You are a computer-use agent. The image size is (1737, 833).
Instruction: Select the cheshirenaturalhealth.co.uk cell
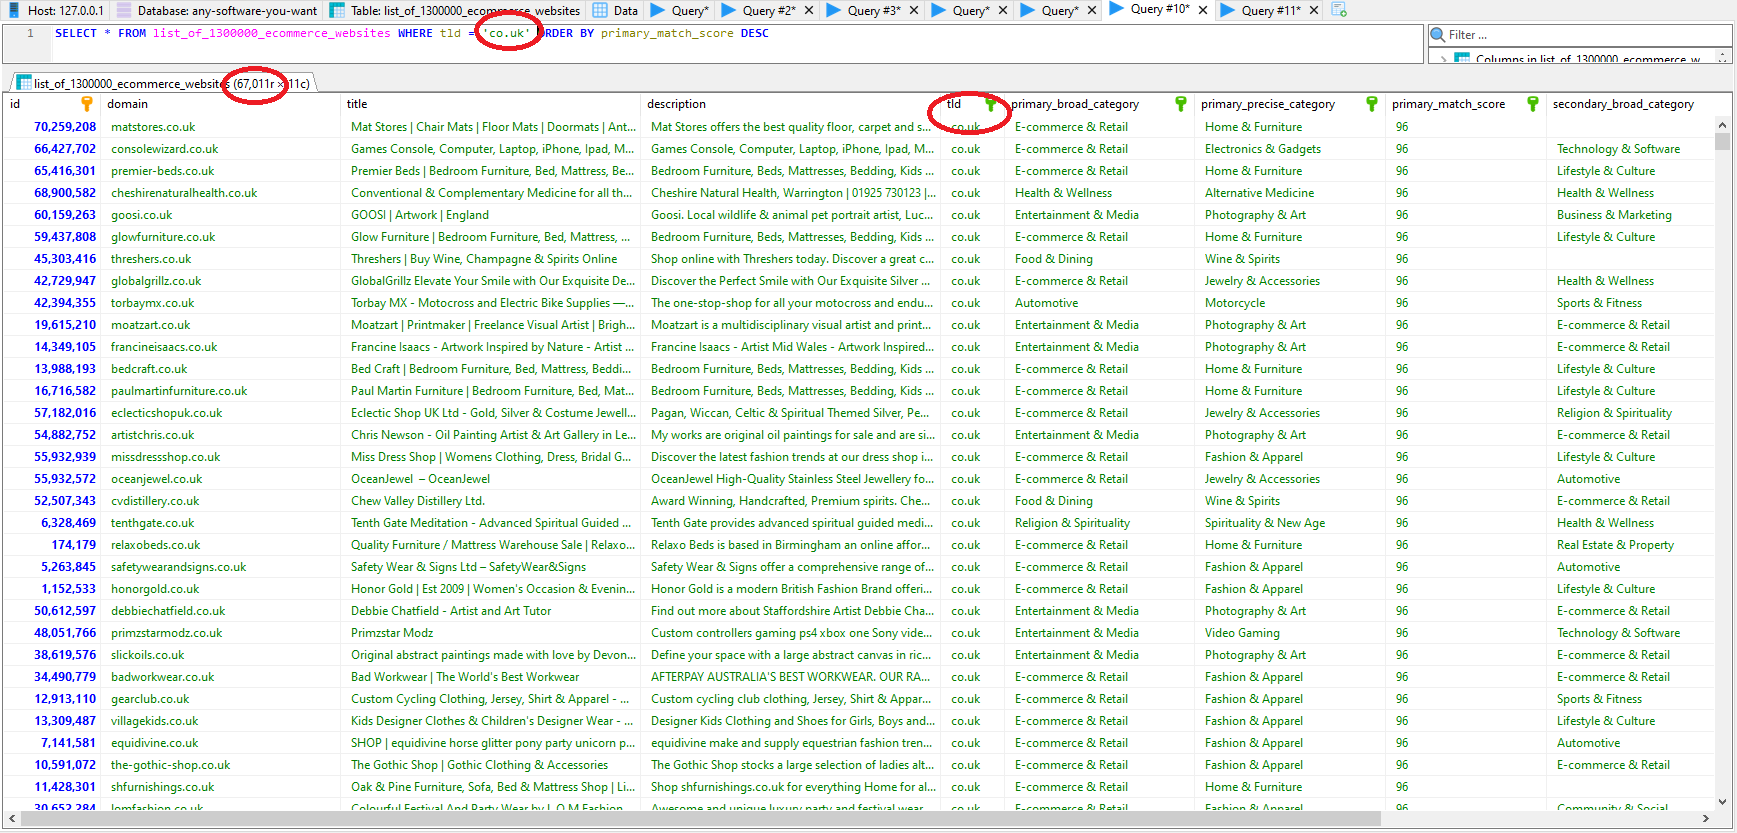pos(221,193)
